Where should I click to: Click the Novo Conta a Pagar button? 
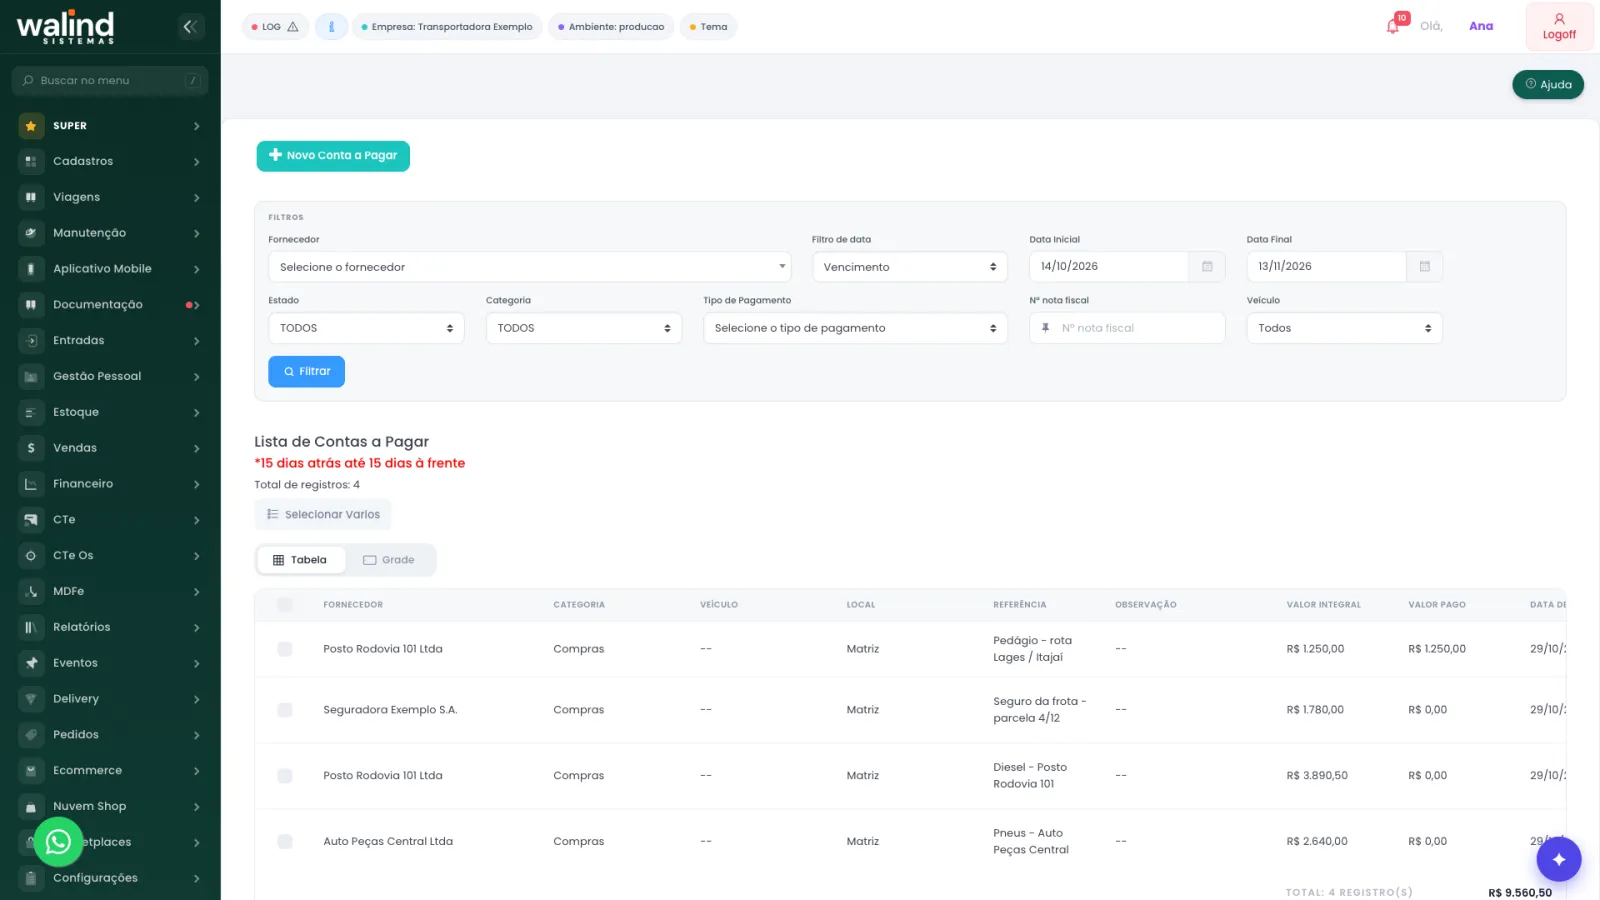click(x=333, y=156)
